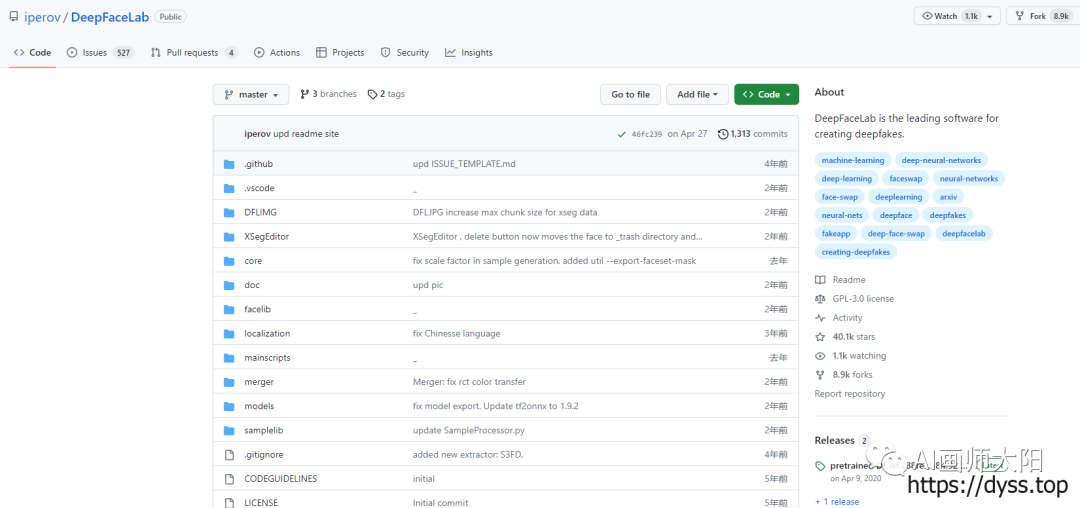1080x508 pixels.
Task: Expand the Watch dropdown arrow
Action: (990, 16)
